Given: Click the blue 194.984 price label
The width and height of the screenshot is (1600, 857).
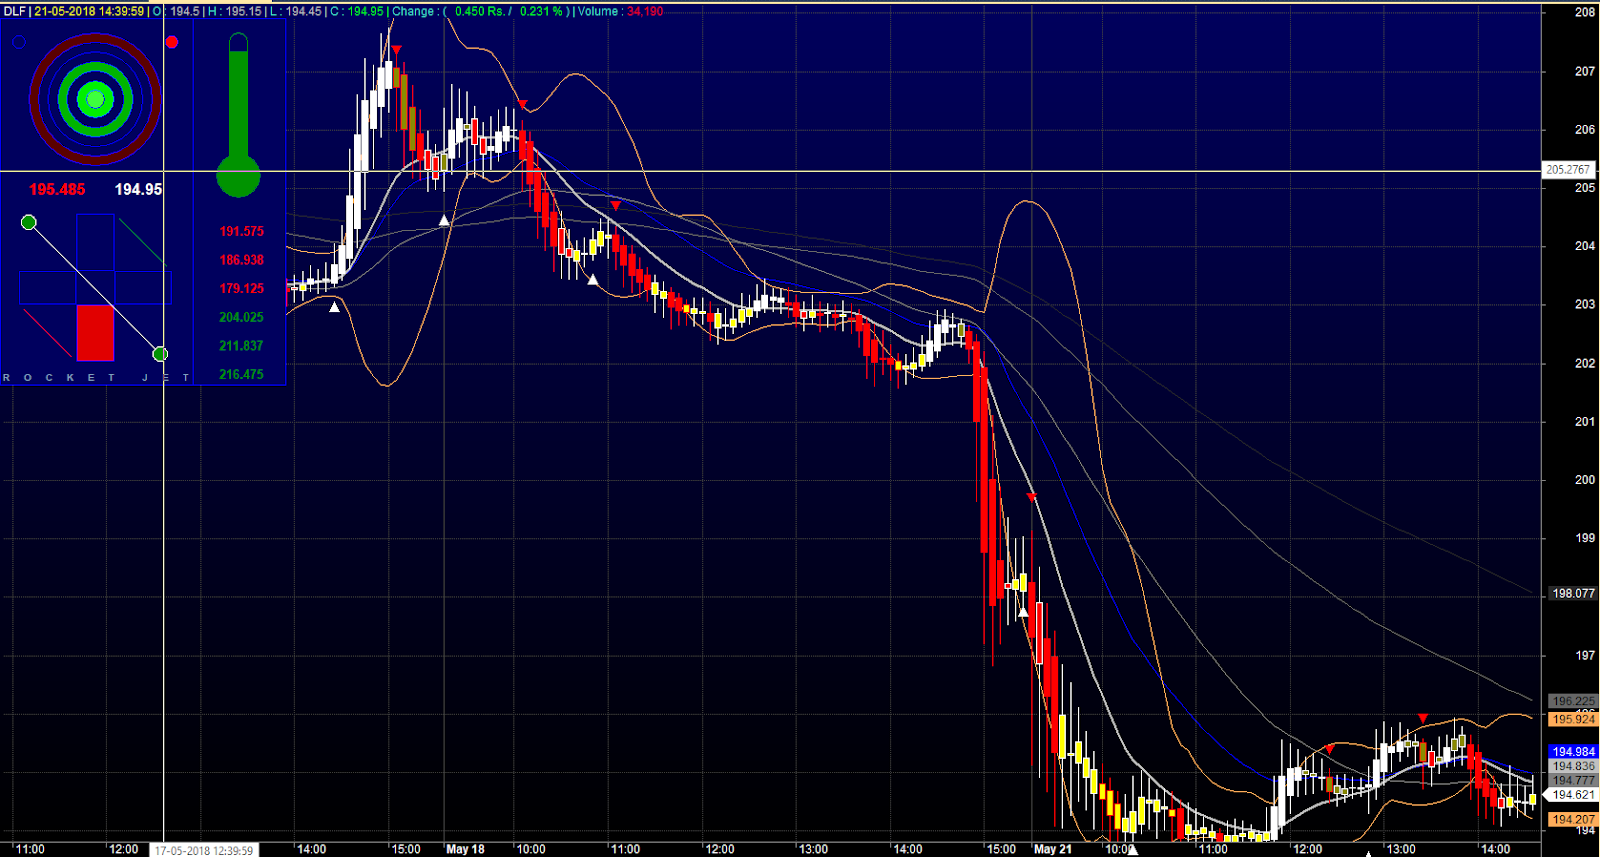Looking at the screenshot, I should tap(1573, 752).
